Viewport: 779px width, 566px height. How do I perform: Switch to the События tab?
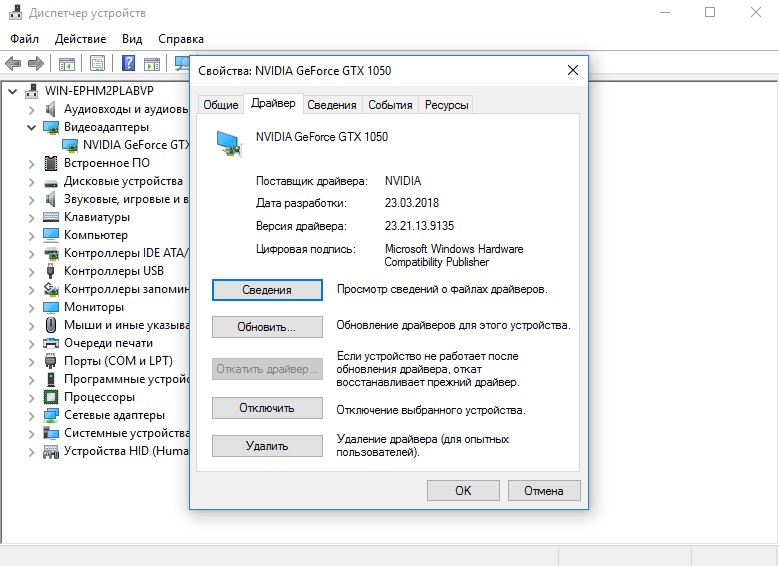point(390,105)
